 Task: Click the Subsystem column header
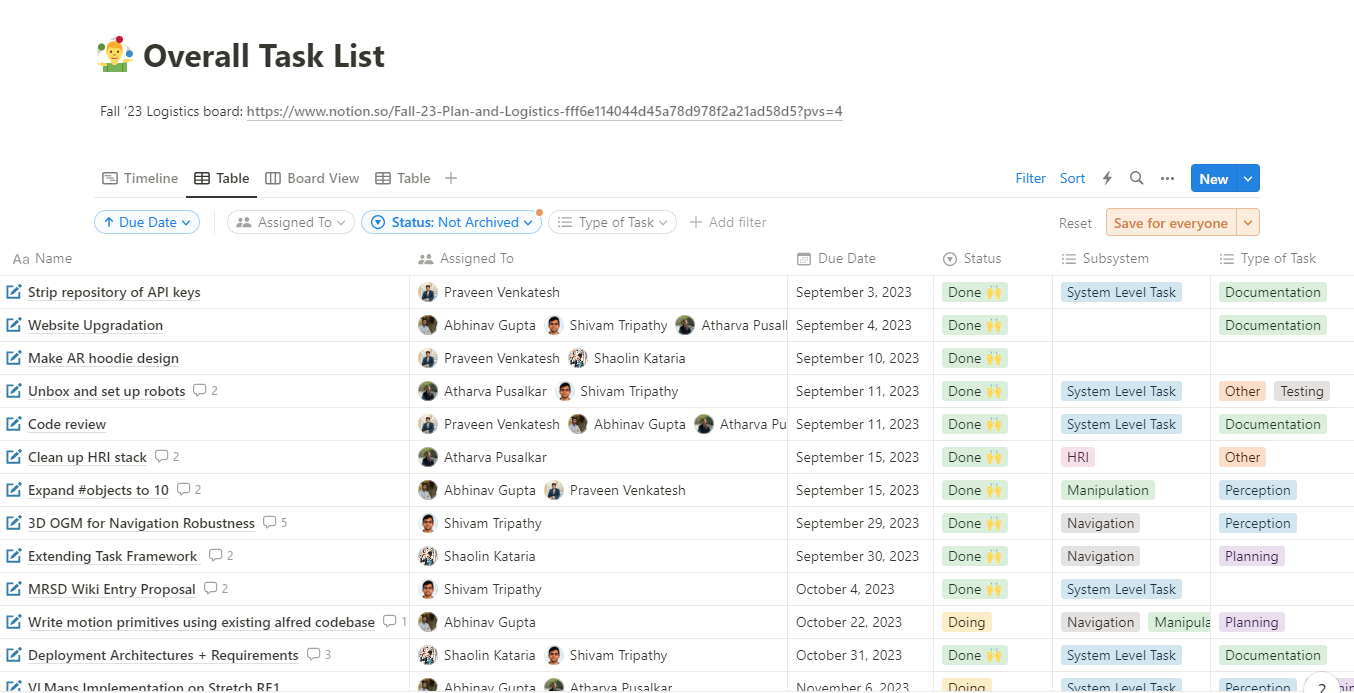pyautogui.click(x=1115, y=258)
